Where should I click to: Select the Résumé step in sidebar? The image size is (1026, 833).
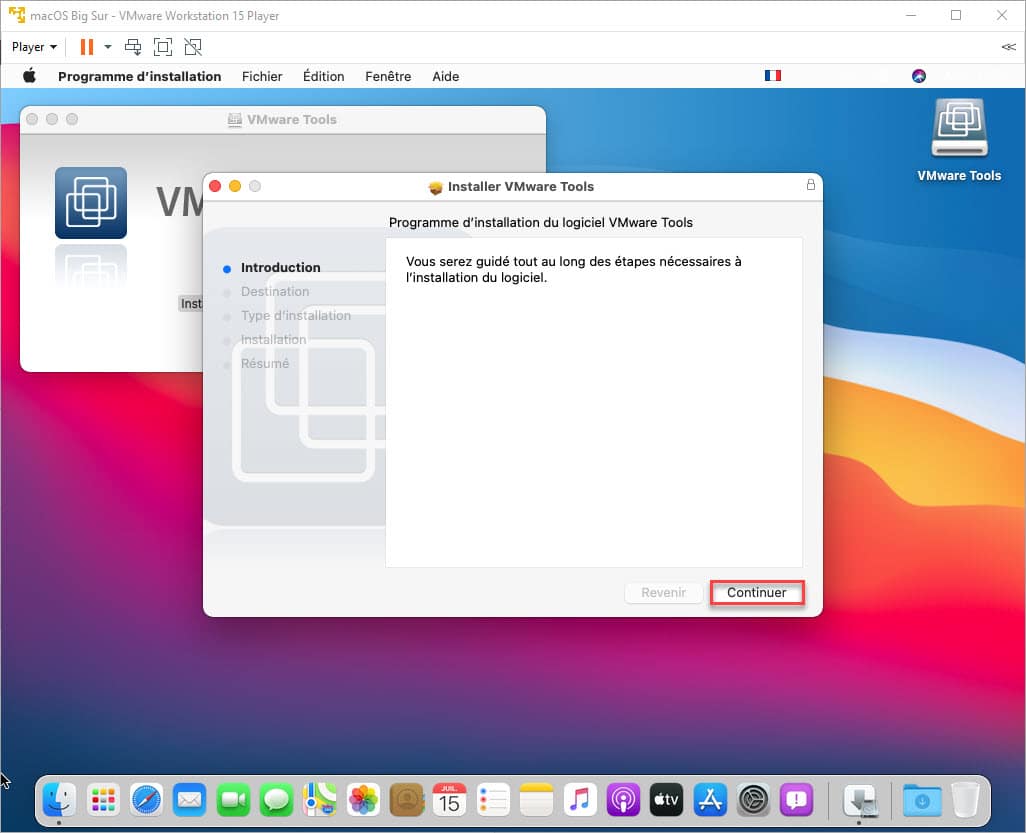(264, 364)
